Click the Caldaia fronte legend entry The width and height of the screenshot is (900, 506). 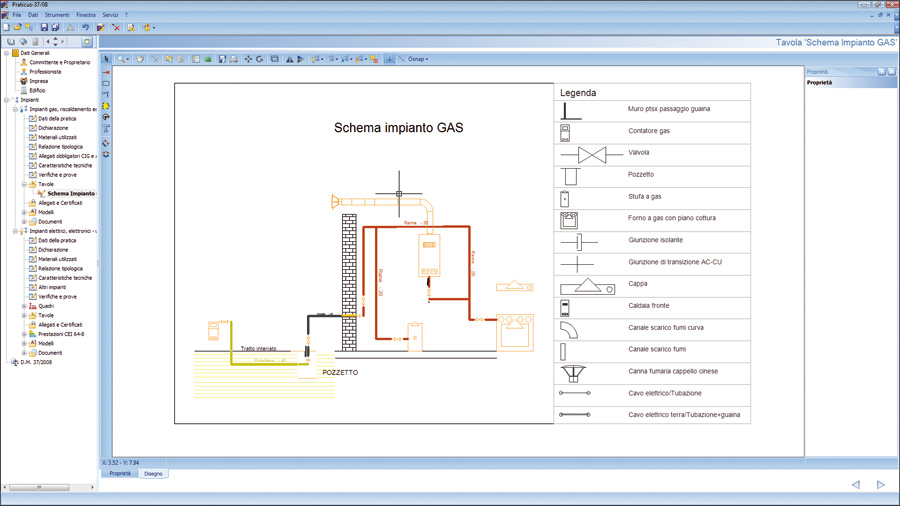pos(648,306)
